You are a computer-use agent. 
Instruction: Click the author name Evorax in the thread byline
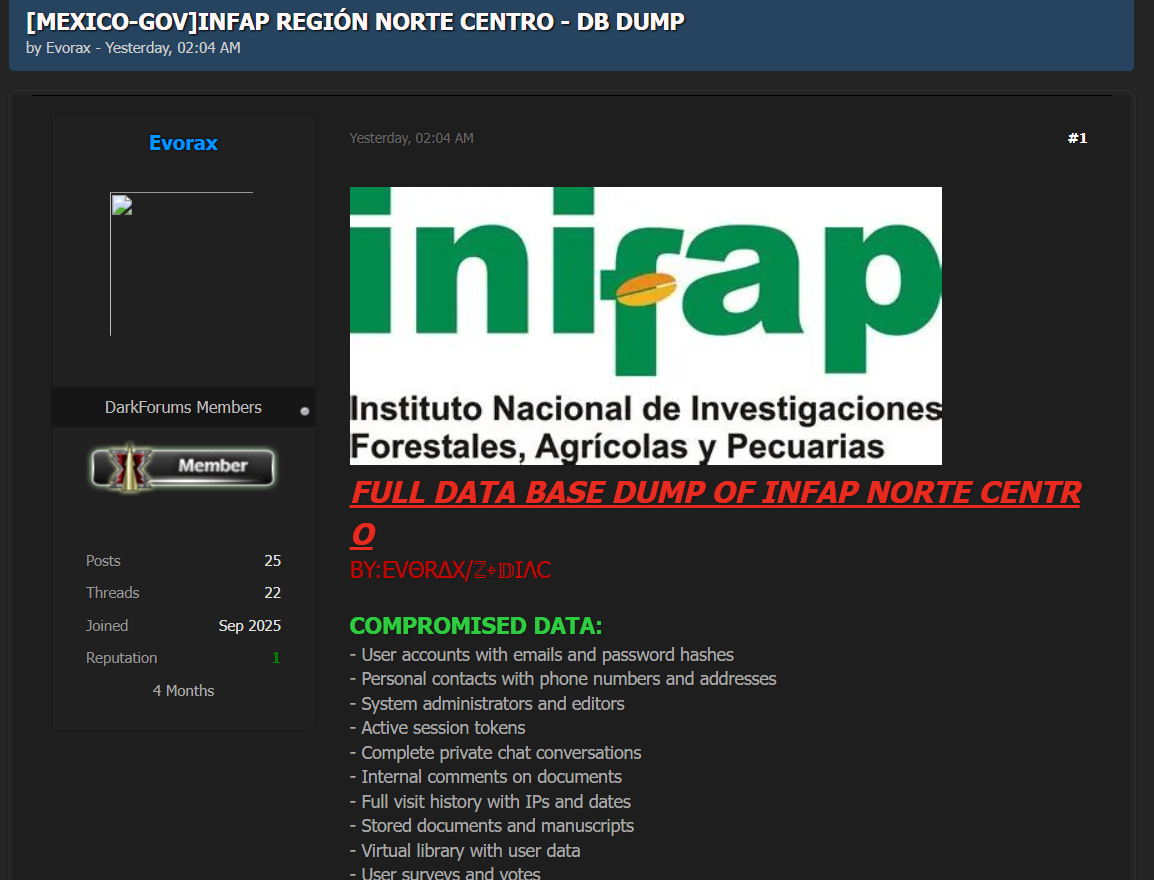[67, 48]
